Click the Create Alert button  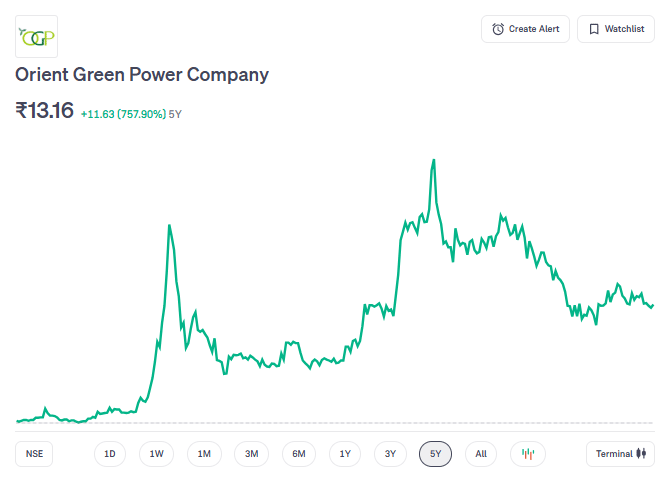[525, 29]
